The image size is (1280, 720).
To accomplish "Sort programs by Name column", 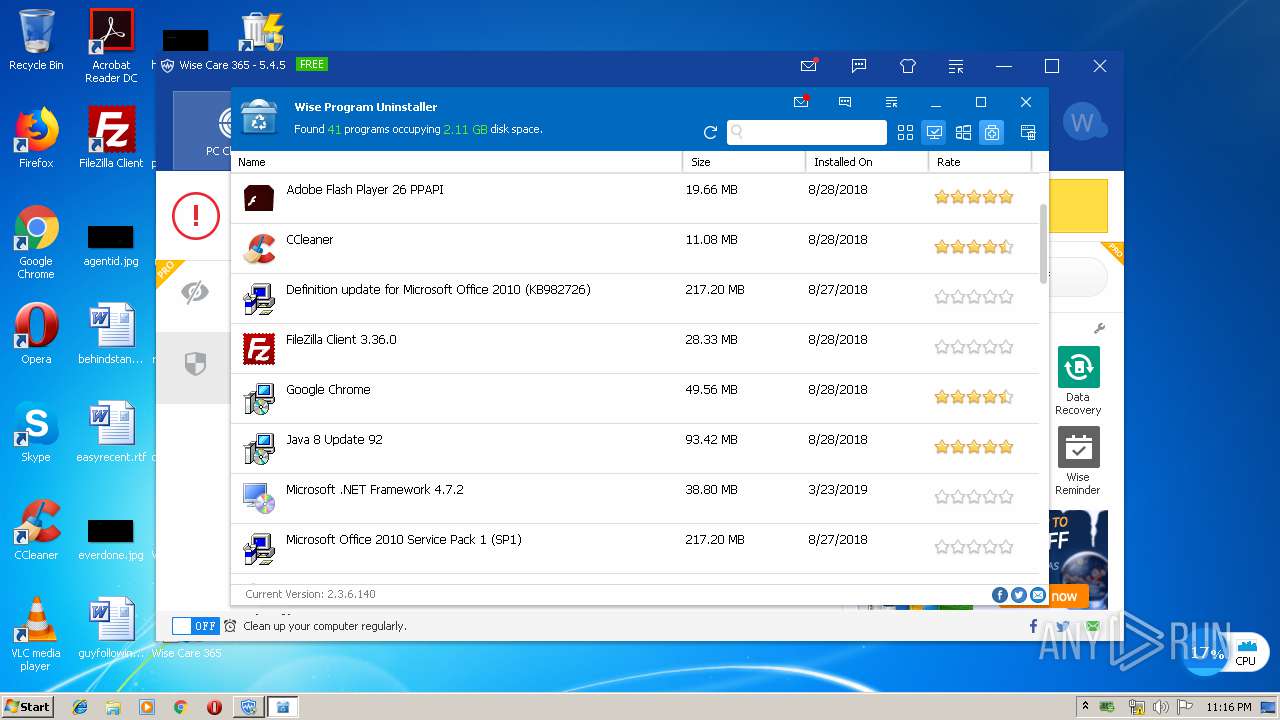I will coord(457,162).
